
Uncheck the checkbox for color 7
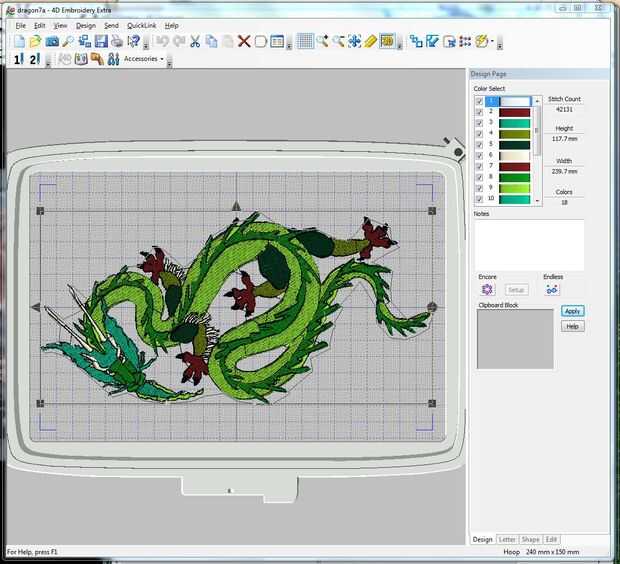pyautogui.click(x=479, y=167)
